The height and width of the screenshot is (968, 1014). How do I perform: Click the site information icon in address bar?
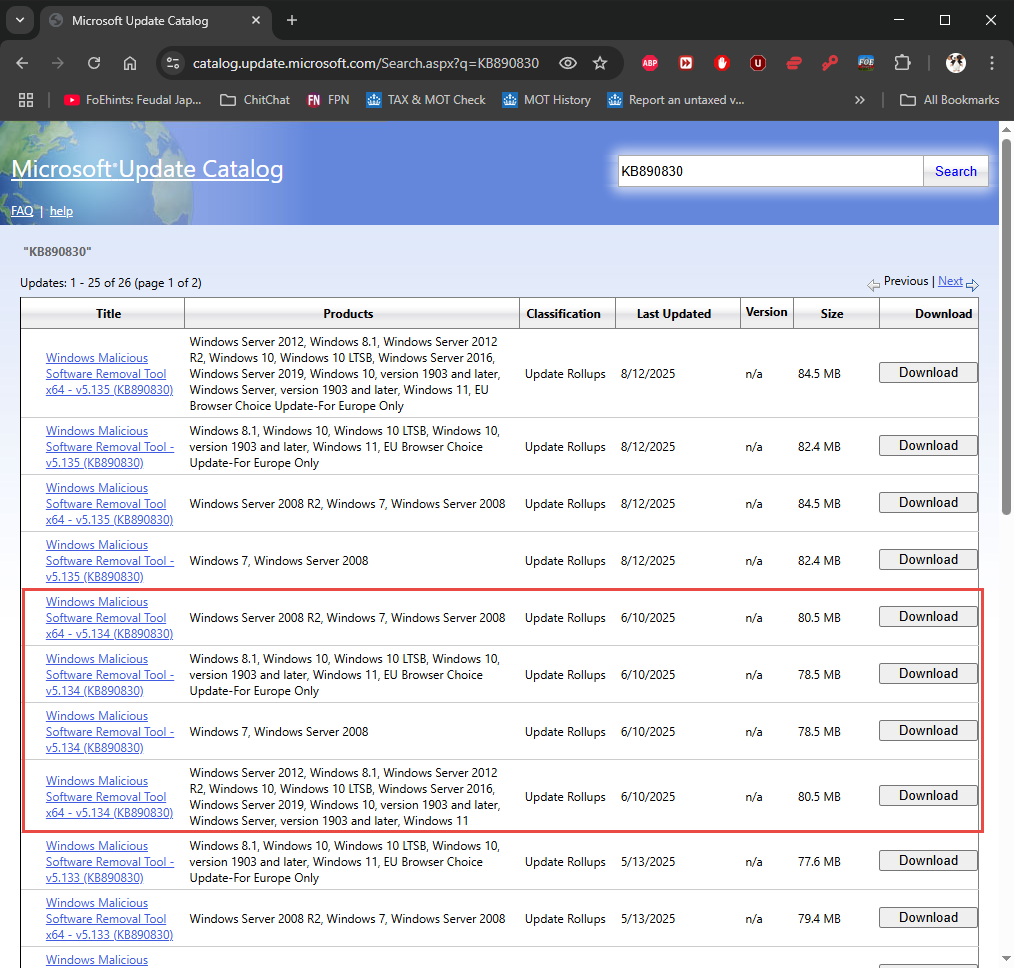pos(173,63)
